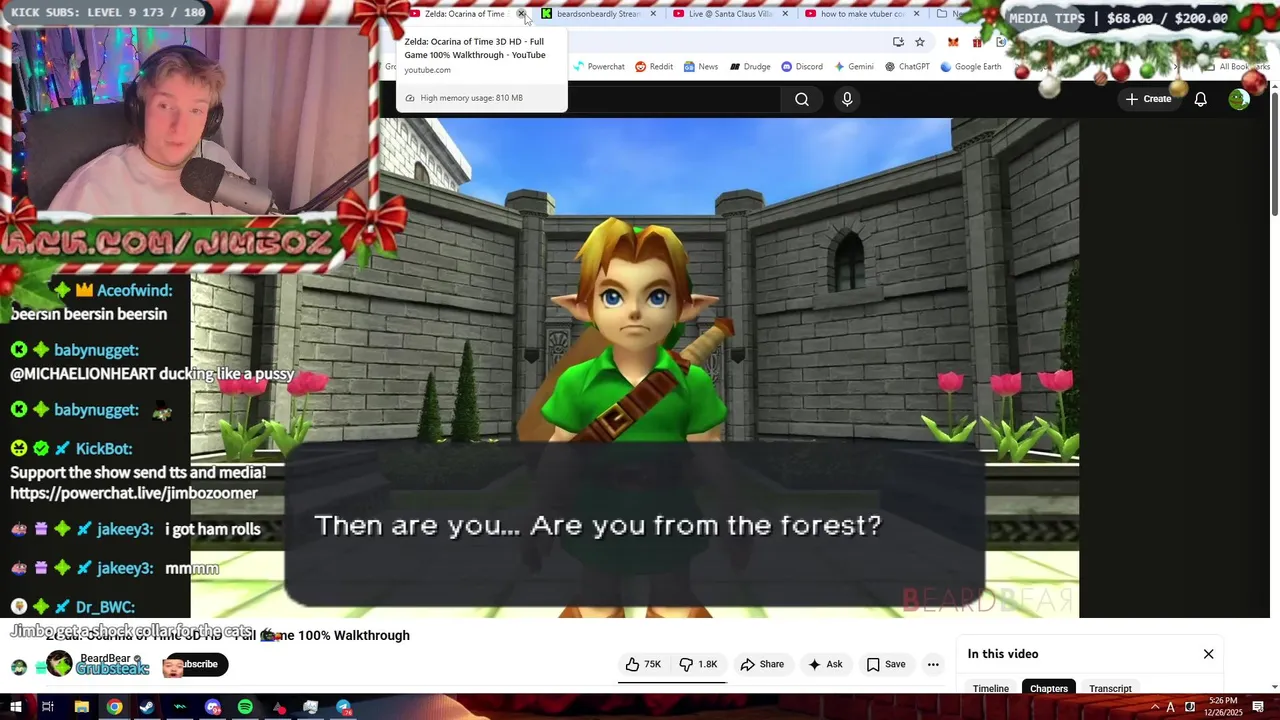This screenshot has width=1280, height=720.
Task: Open the three-dot more actions menu
Action: point(933,664)
